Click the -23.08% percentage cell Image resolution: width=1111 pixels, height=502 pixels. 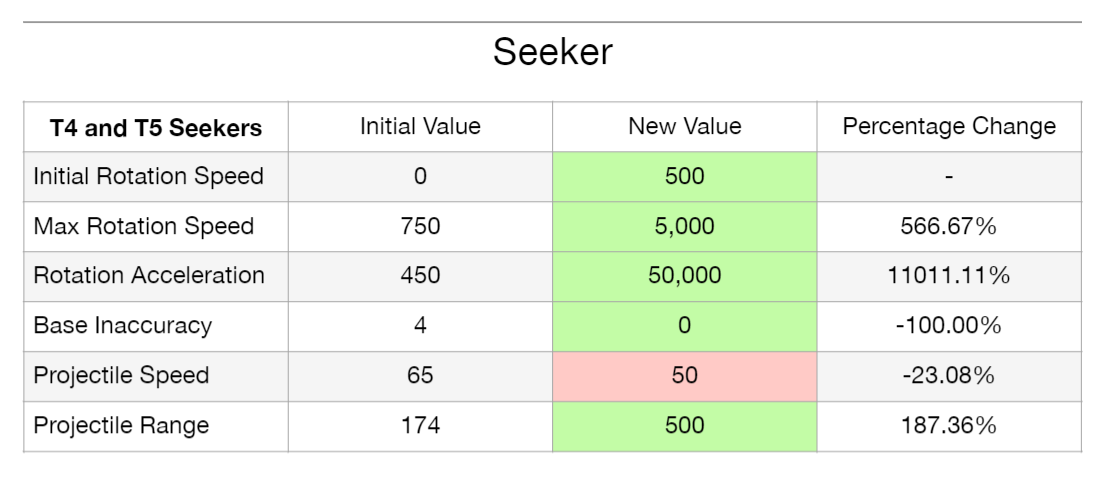pos(948,375)
